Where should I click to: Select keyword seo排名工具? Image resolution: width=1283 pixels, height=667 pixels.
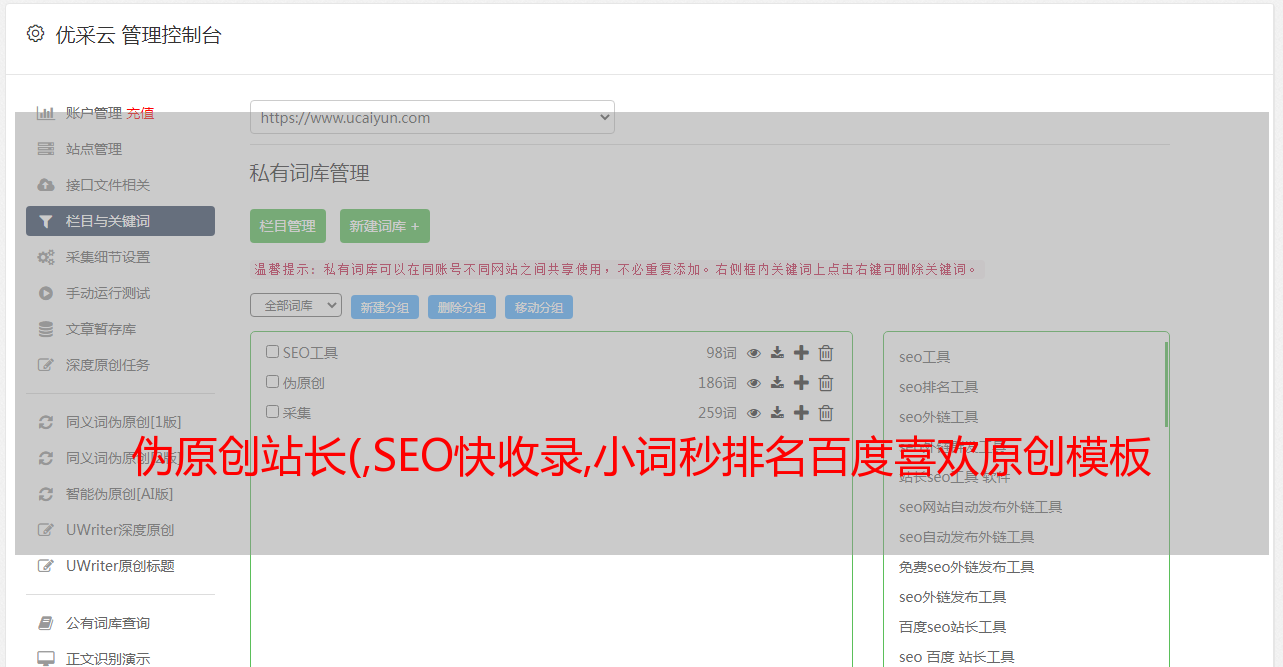point(938,387)
